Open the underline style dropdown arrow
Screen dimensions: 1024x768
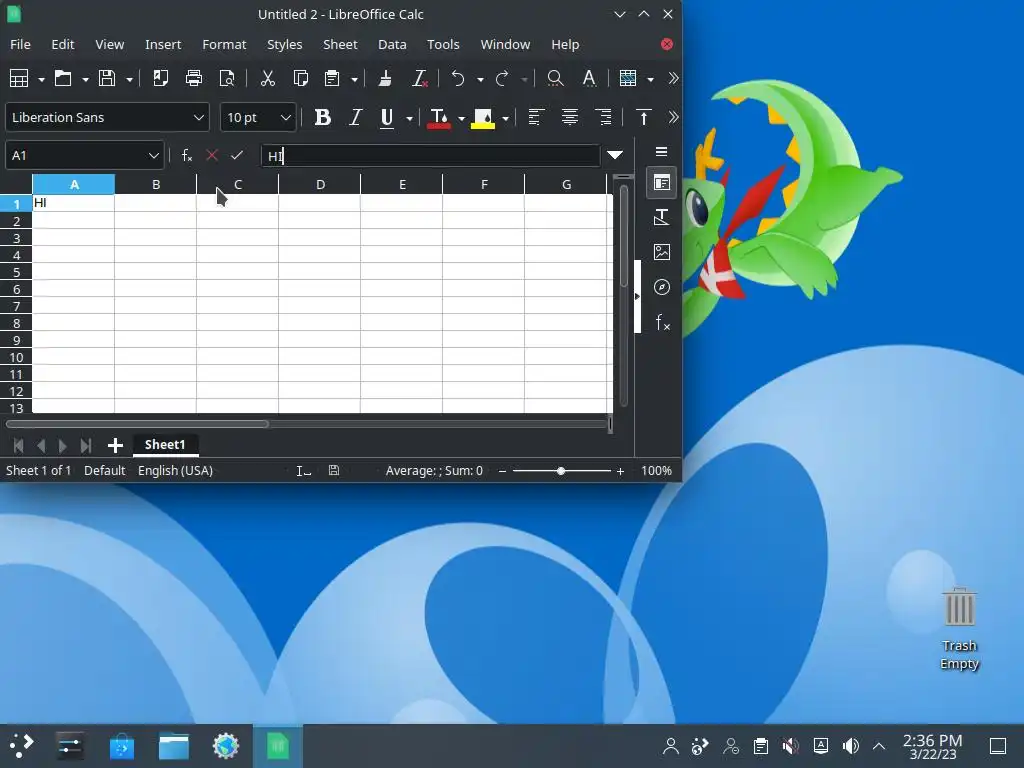pyautogui.click(x=409, y=118)
